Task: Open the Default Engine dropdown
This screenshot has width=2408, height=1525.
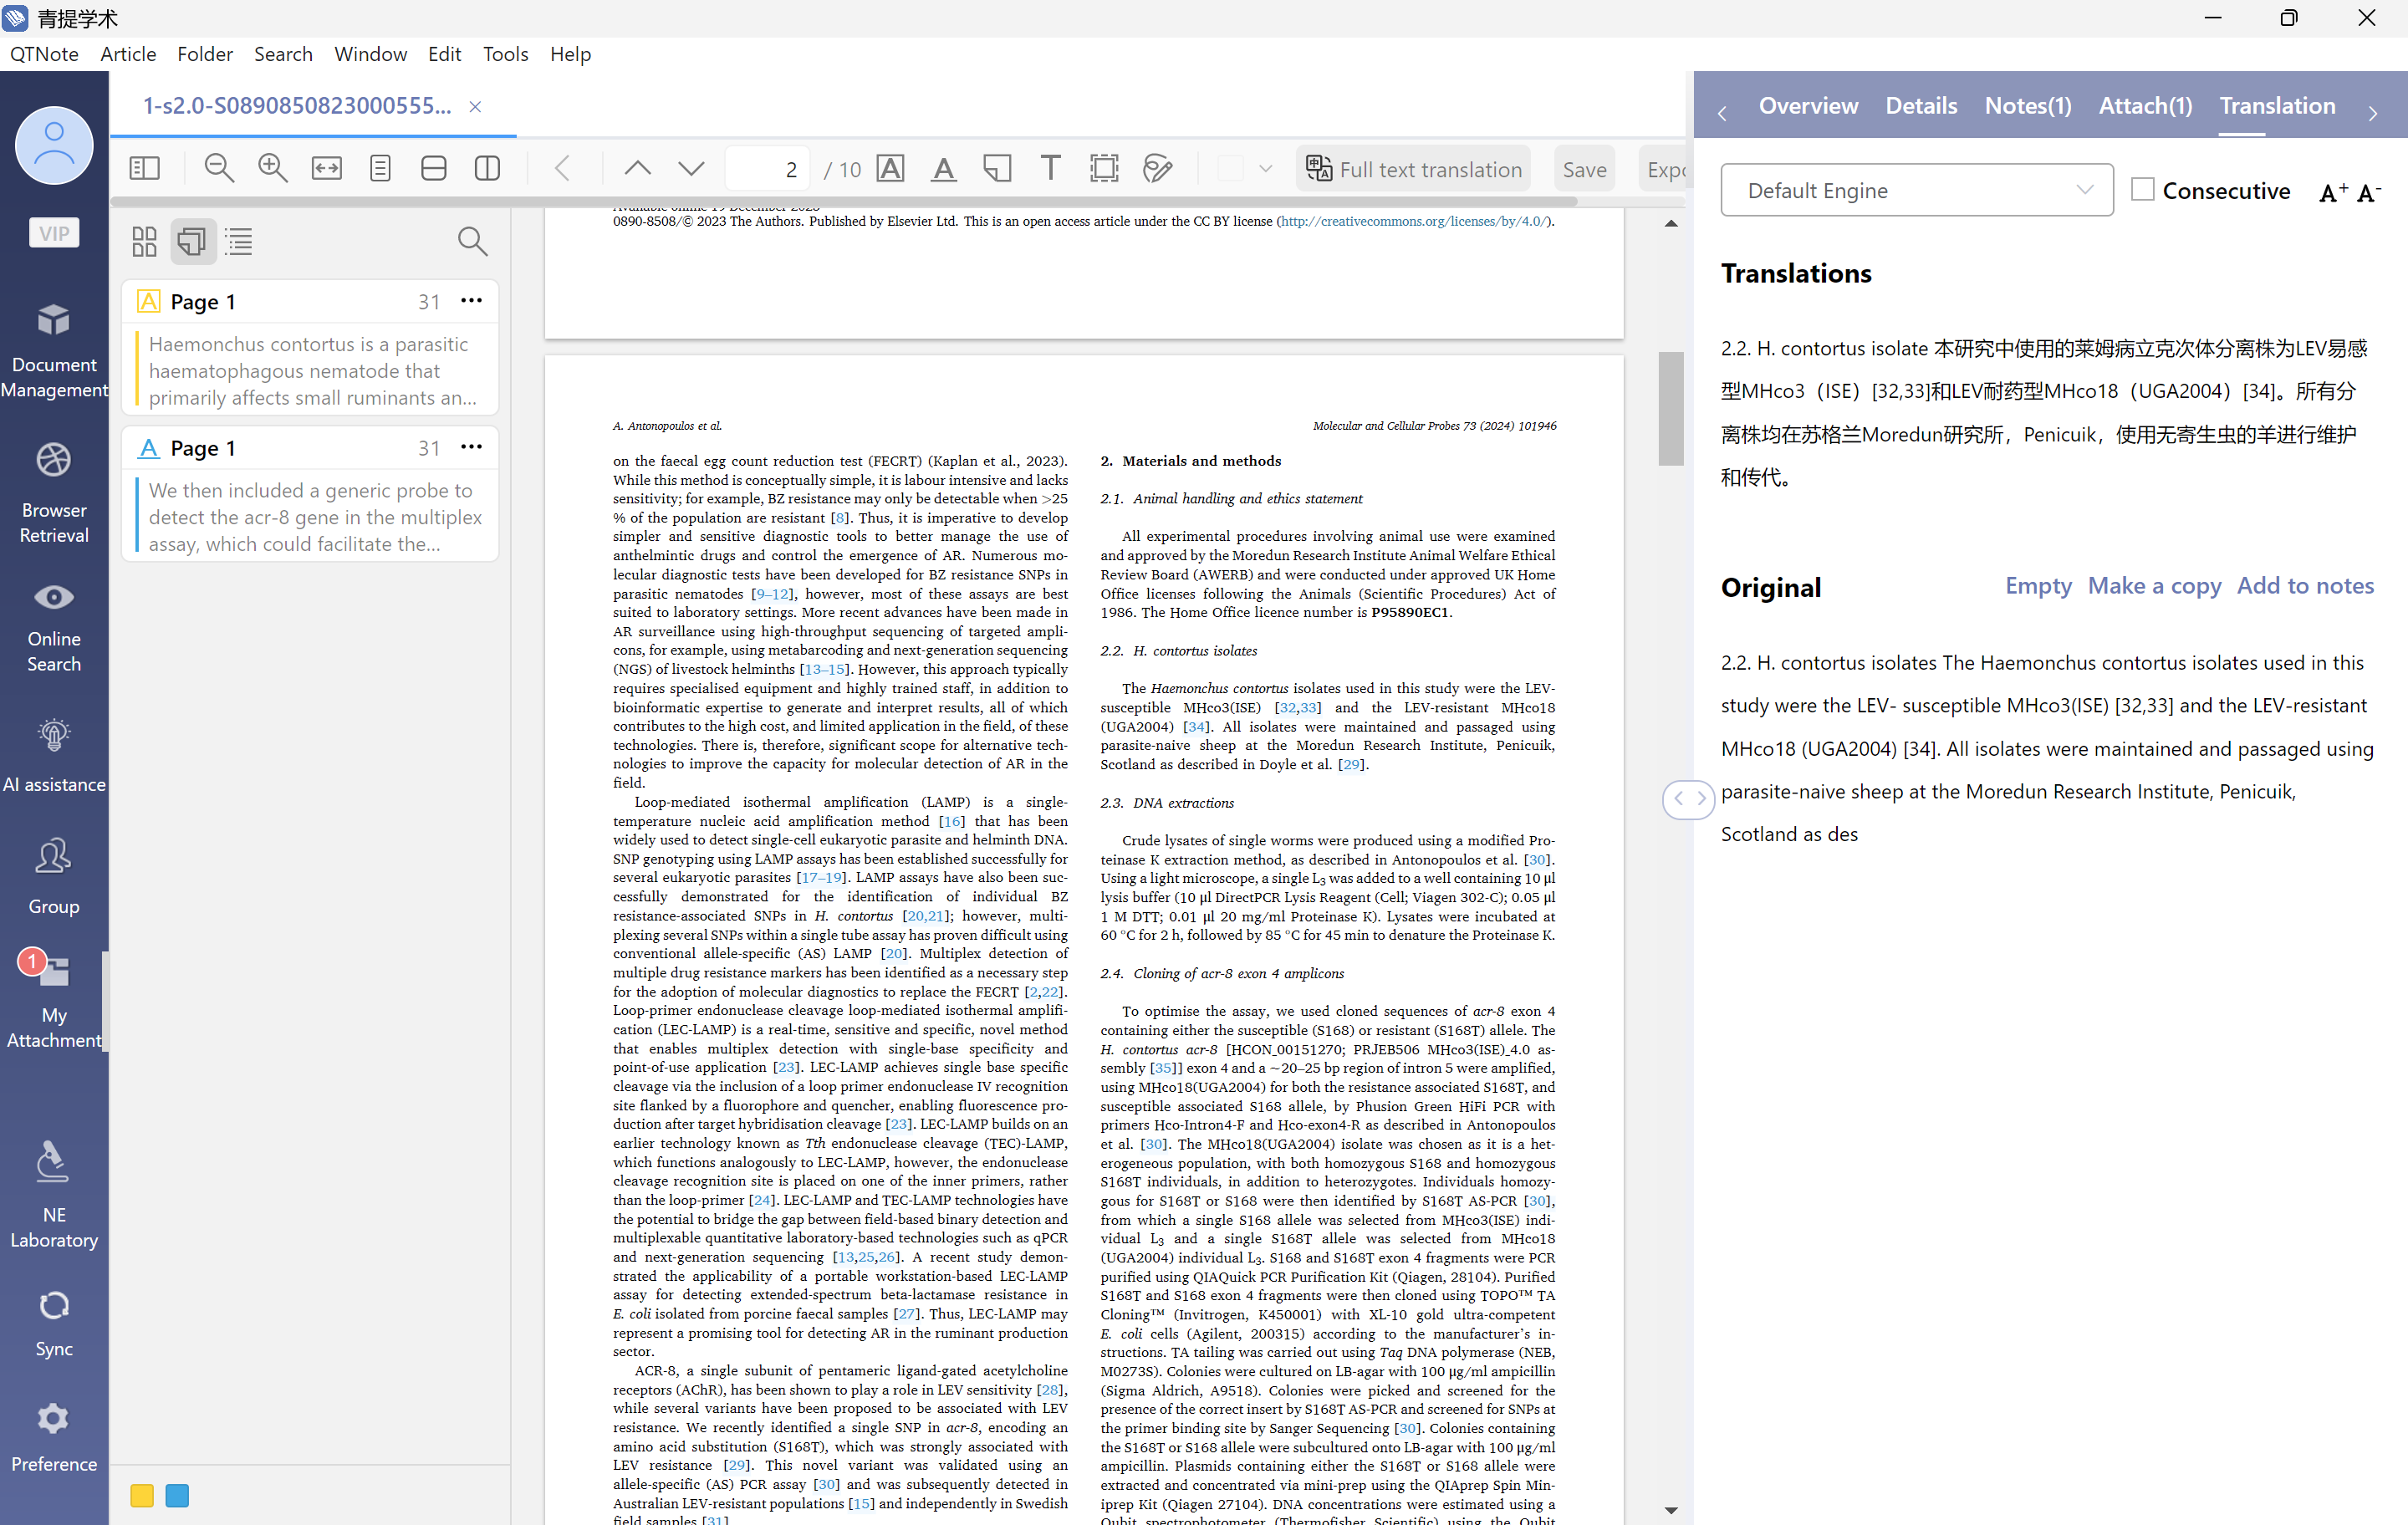Action: [x=1916, y=190]
